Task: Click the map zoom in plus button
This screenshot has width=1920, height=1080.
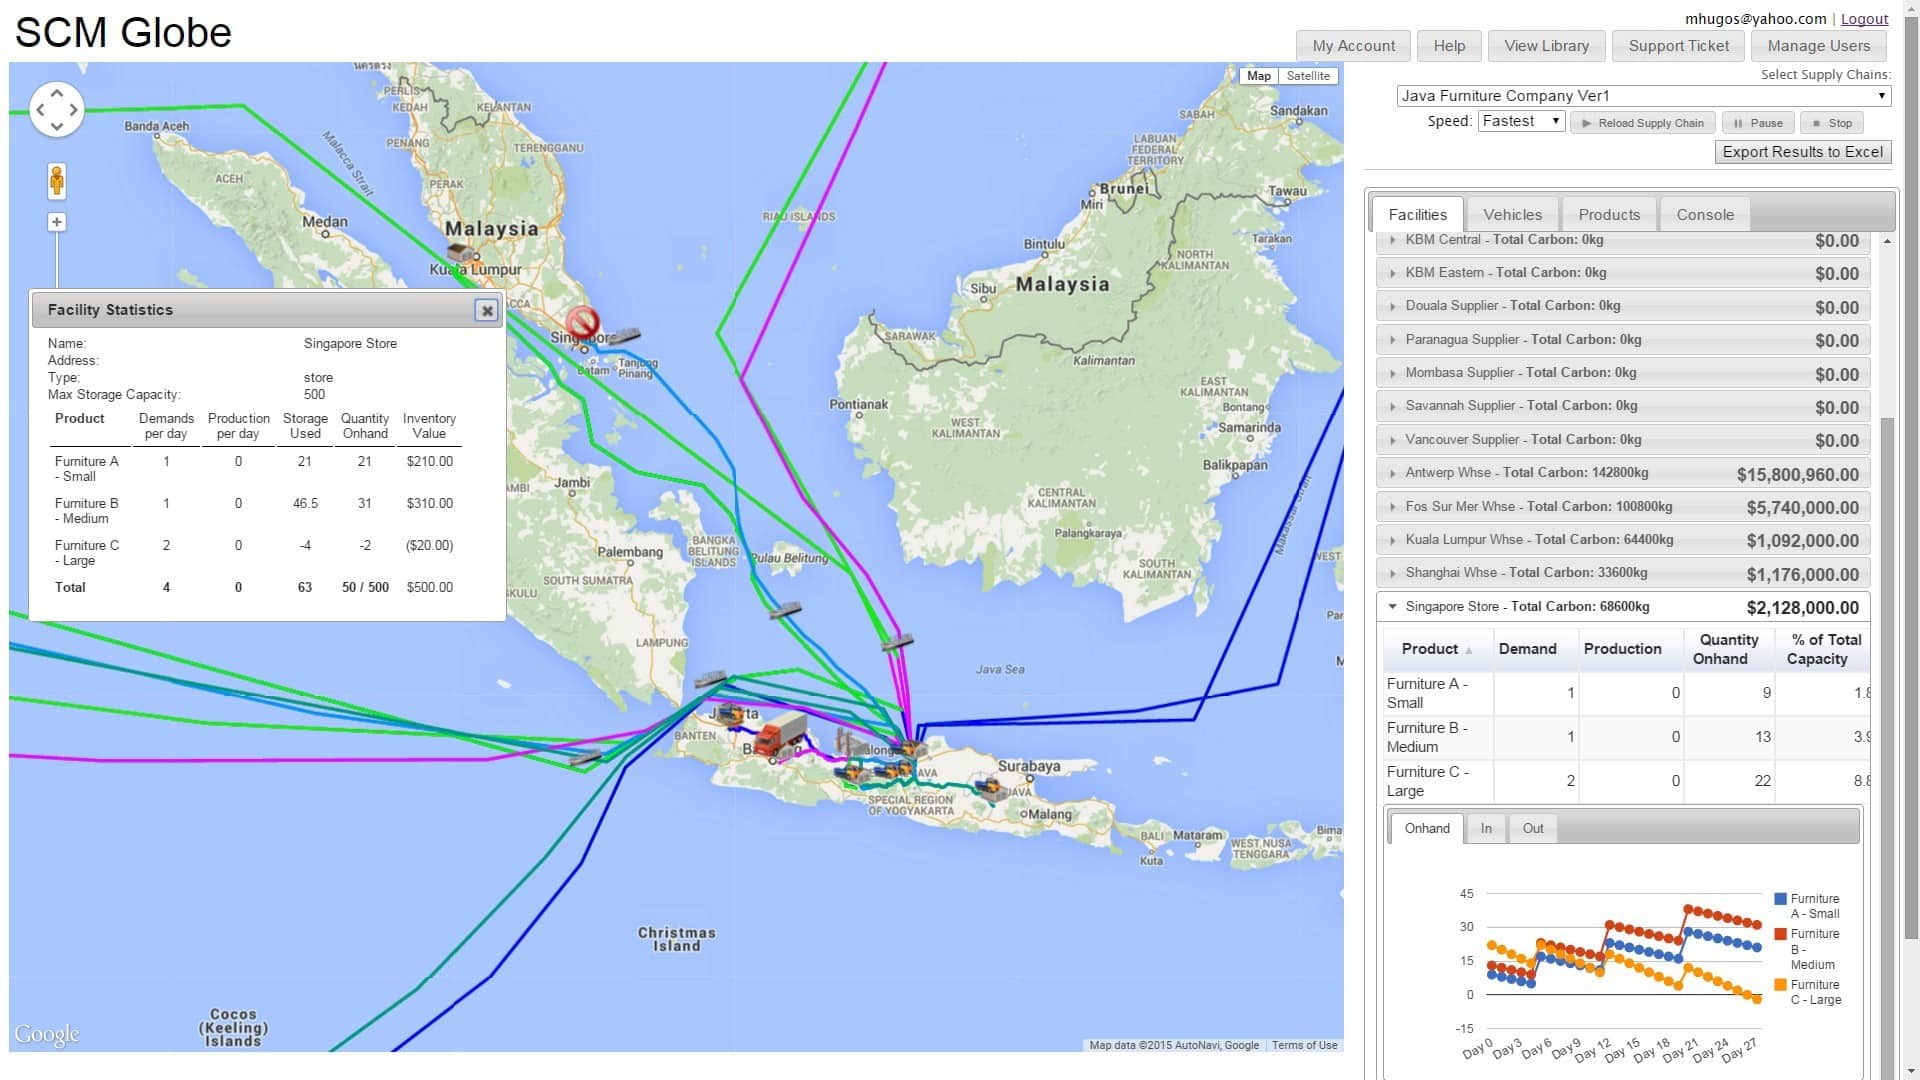Action: 57,222
